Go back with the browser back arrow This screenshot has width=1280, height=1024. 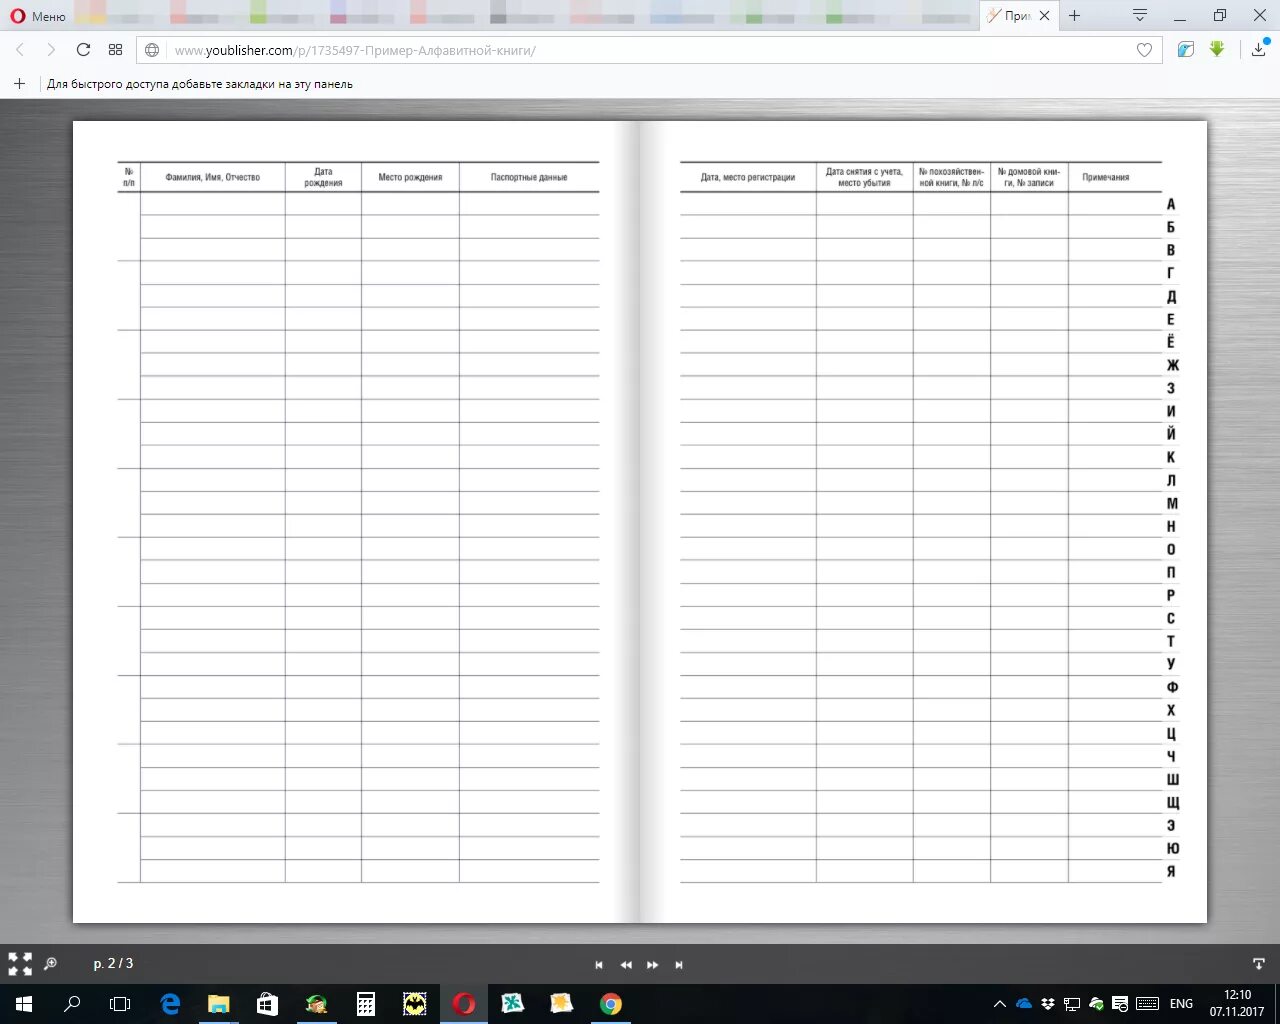(x=20, y=50)
